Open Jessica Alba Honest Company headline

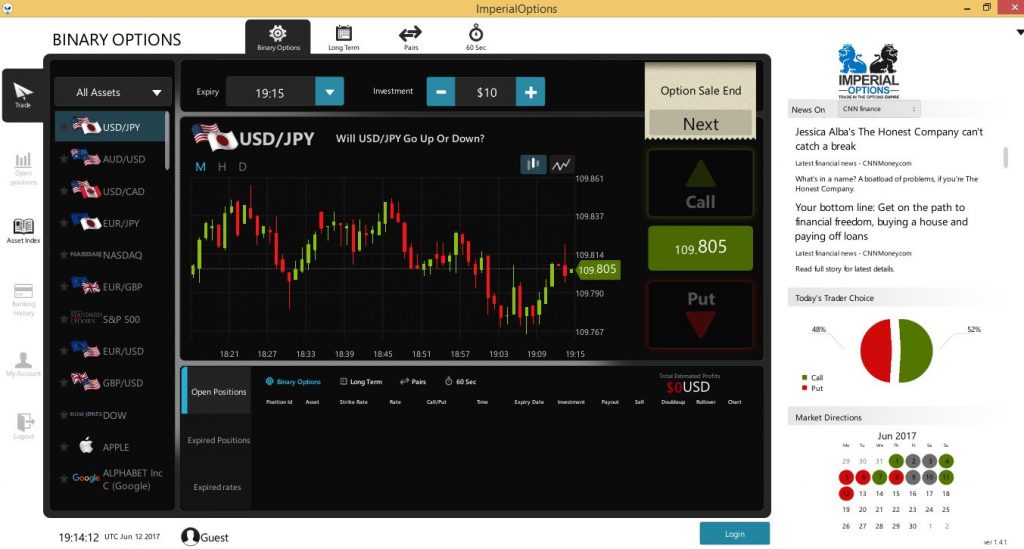click(x=888, y=138)
